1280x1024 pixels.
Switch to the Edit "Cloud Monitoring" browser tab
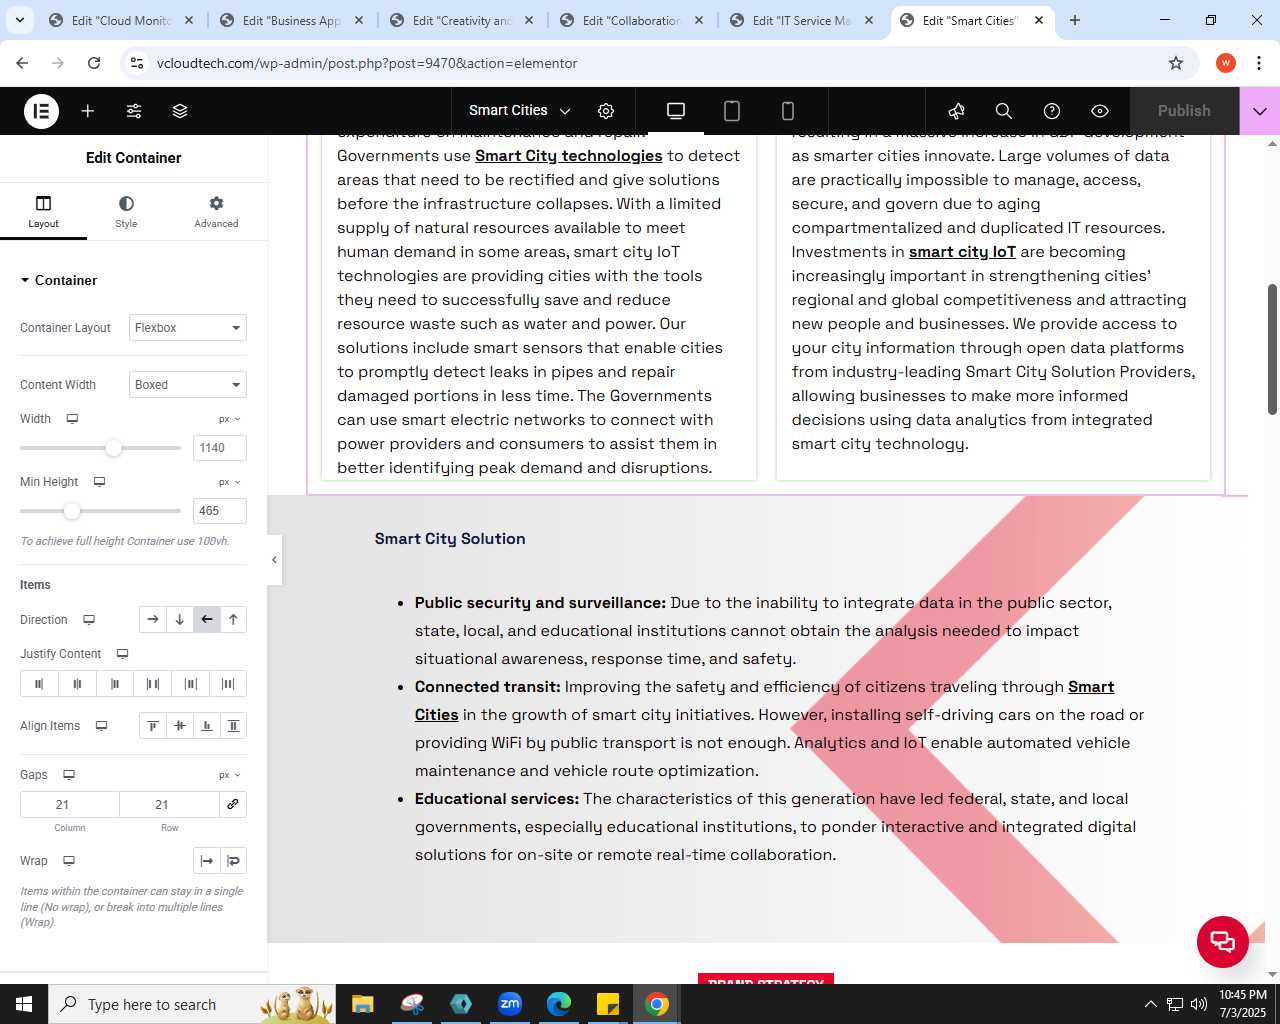(122, 20)
